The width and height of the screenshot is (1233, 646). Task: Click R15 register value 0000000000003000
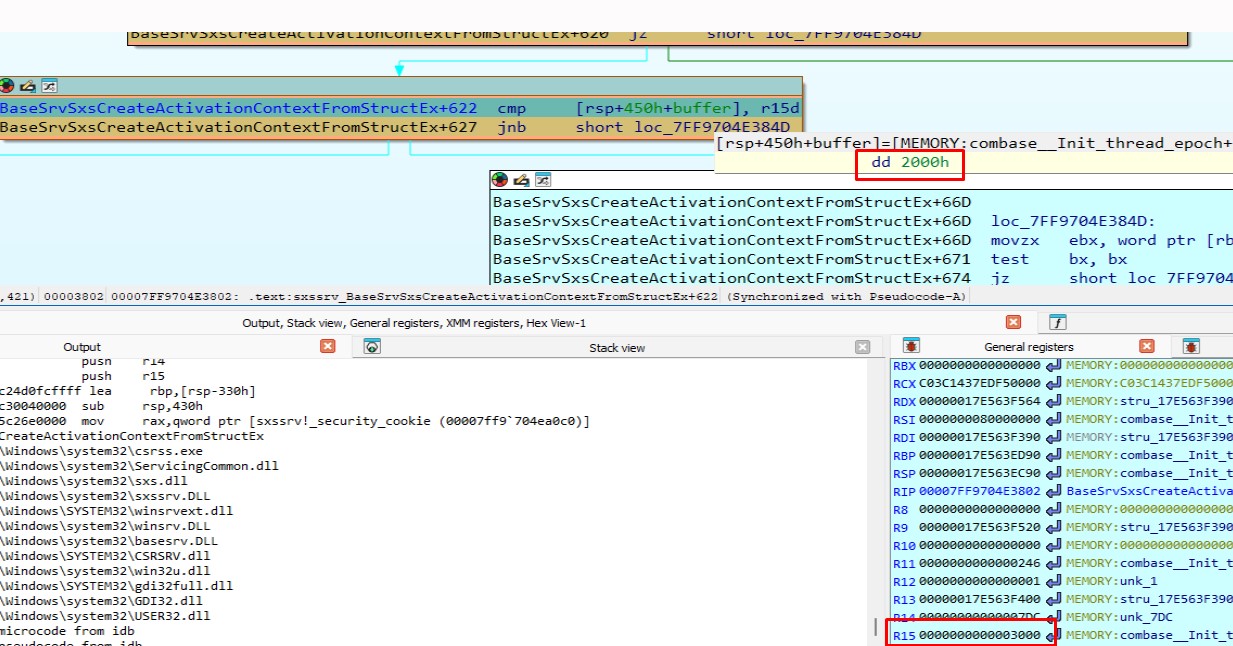pyautogui.click(x=980, y=635)
